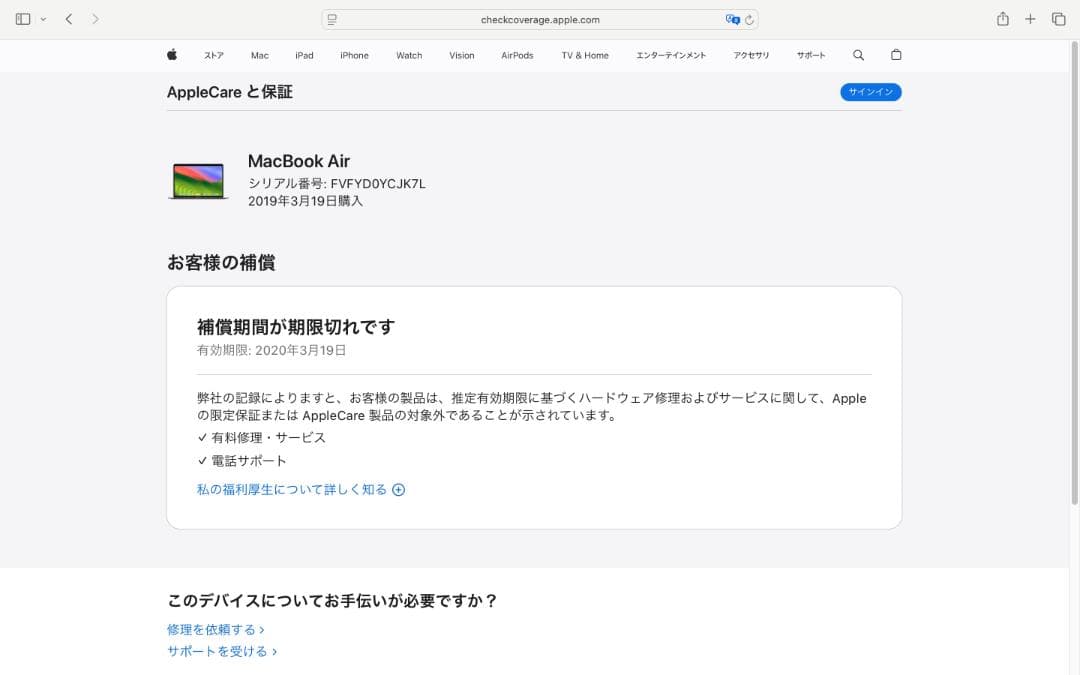Click the AppleCare と保証 heading
The image size is (1080, 675).
coord(229,92)
